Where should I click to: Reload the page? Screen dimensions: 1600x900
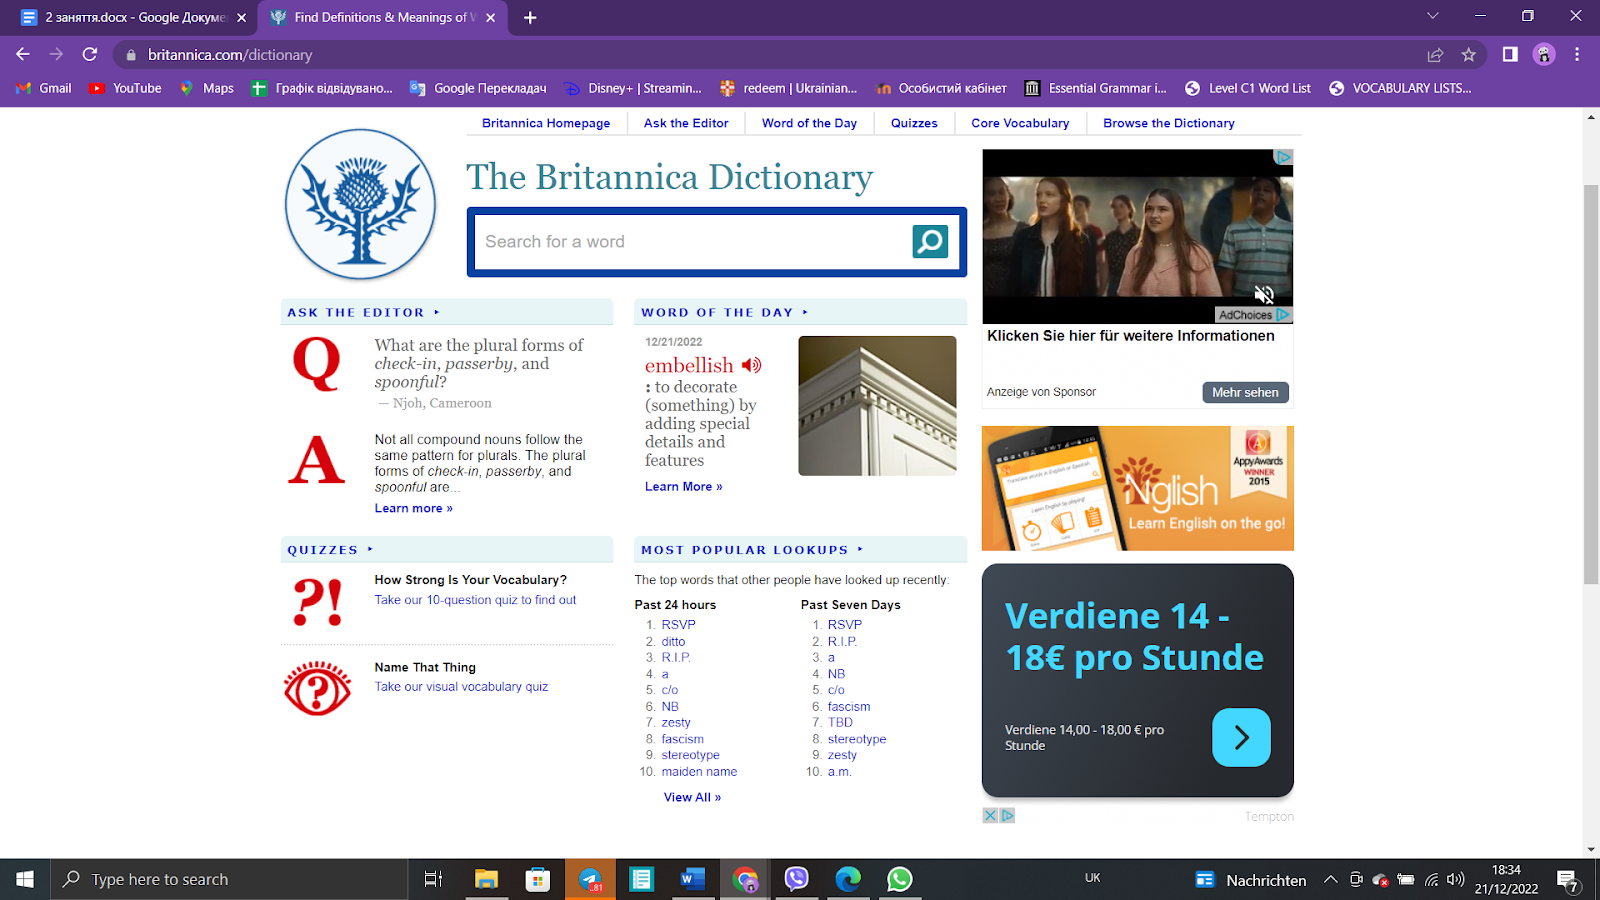(90, 55)
